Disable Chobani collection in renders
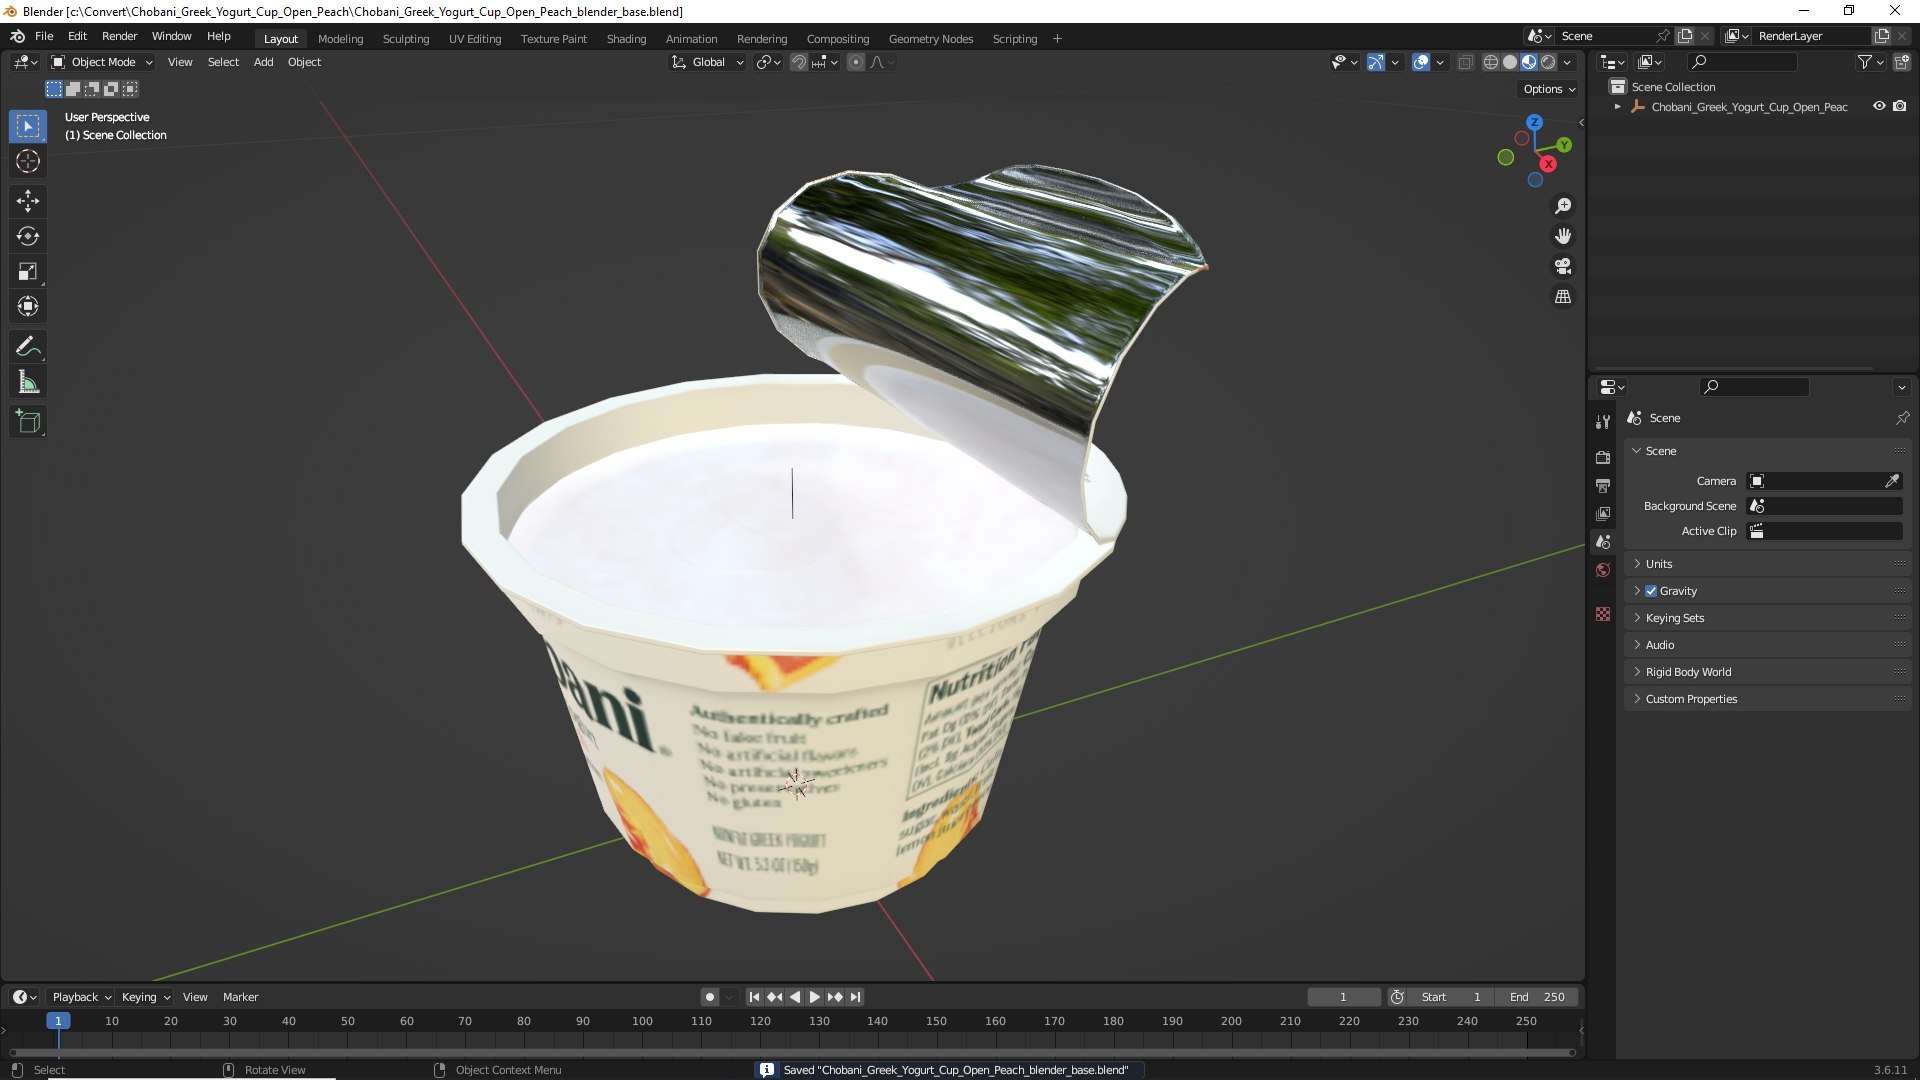The image size is (1920, 1080). point(1900,106)
